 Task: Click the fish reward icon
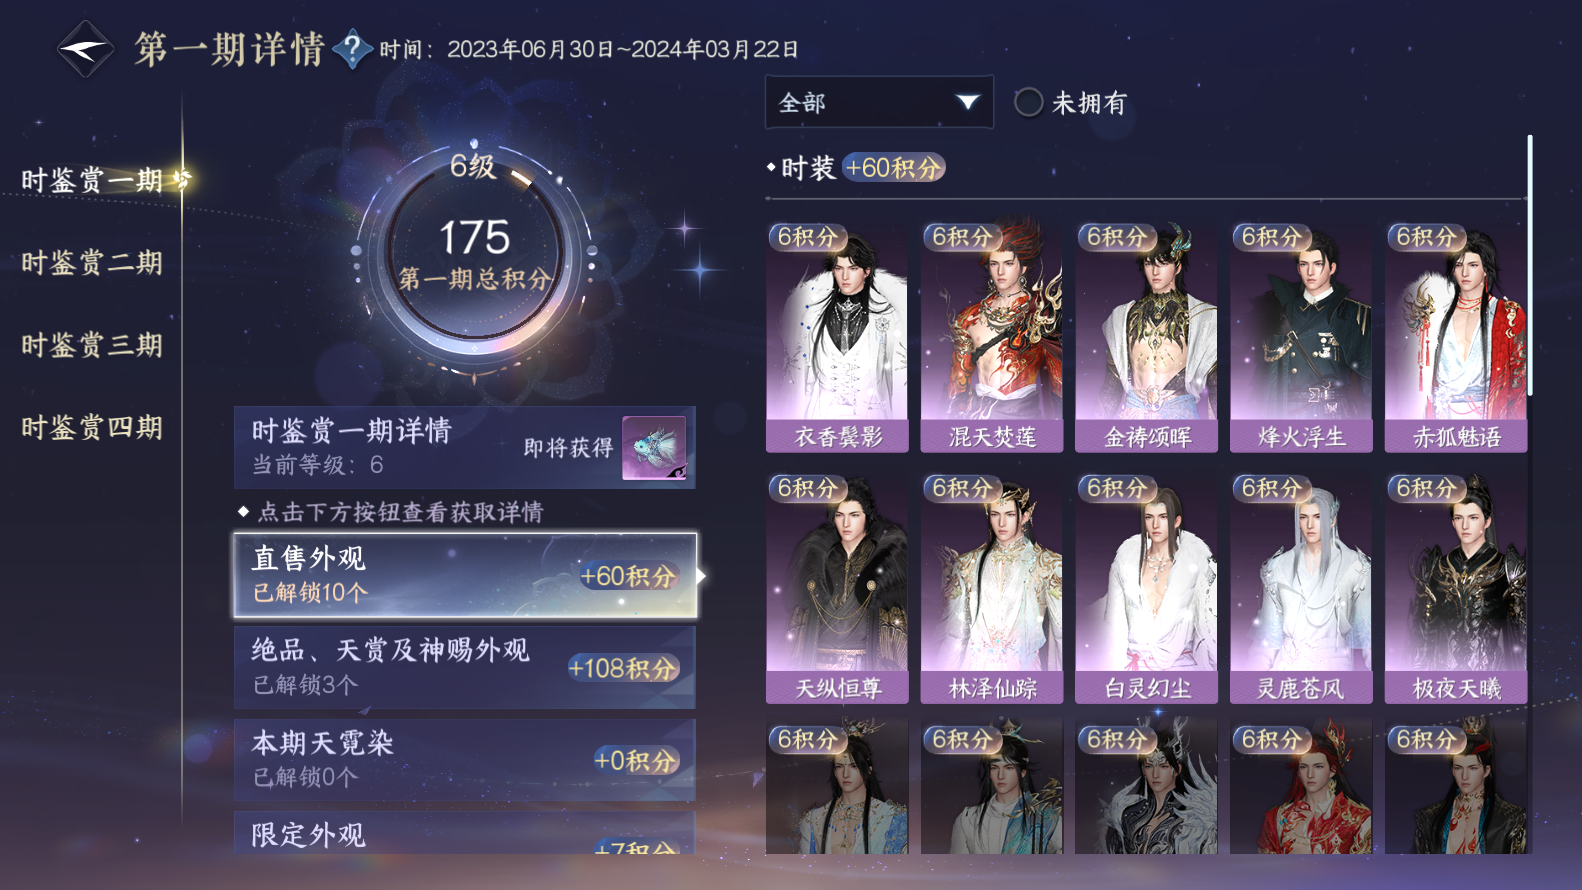(x=654, y=448)
